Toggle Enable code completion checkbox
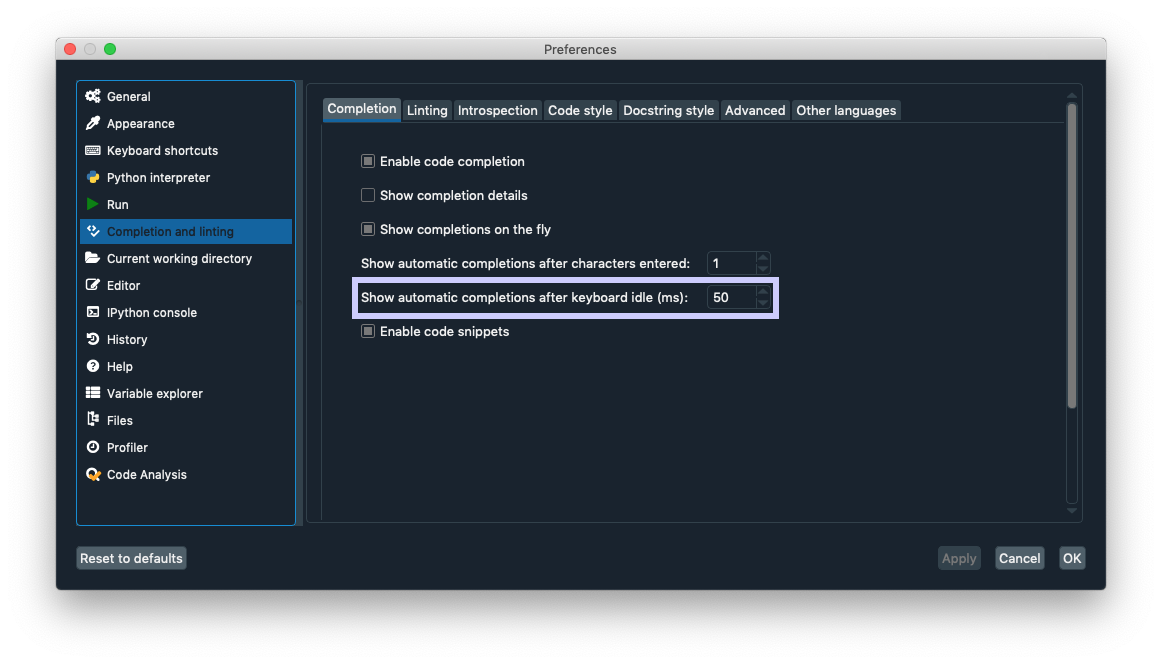Image resolution: width=1162 pixels, height=664 pixels. click(368, 161)
